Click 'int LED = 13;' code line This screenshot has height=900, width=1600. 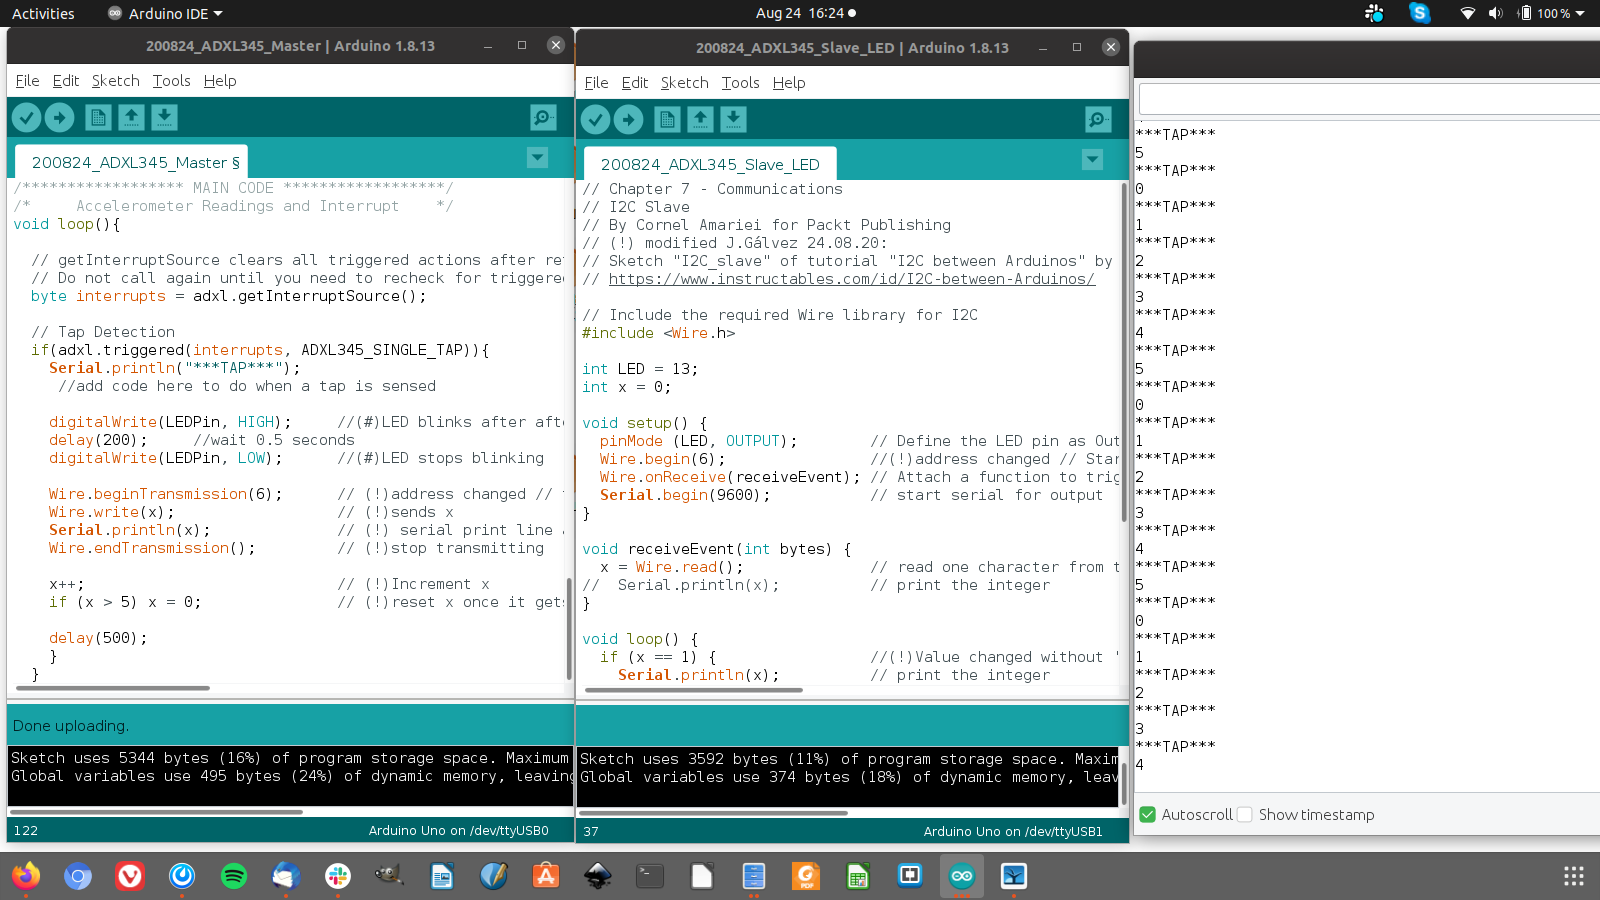click(640, 369)
